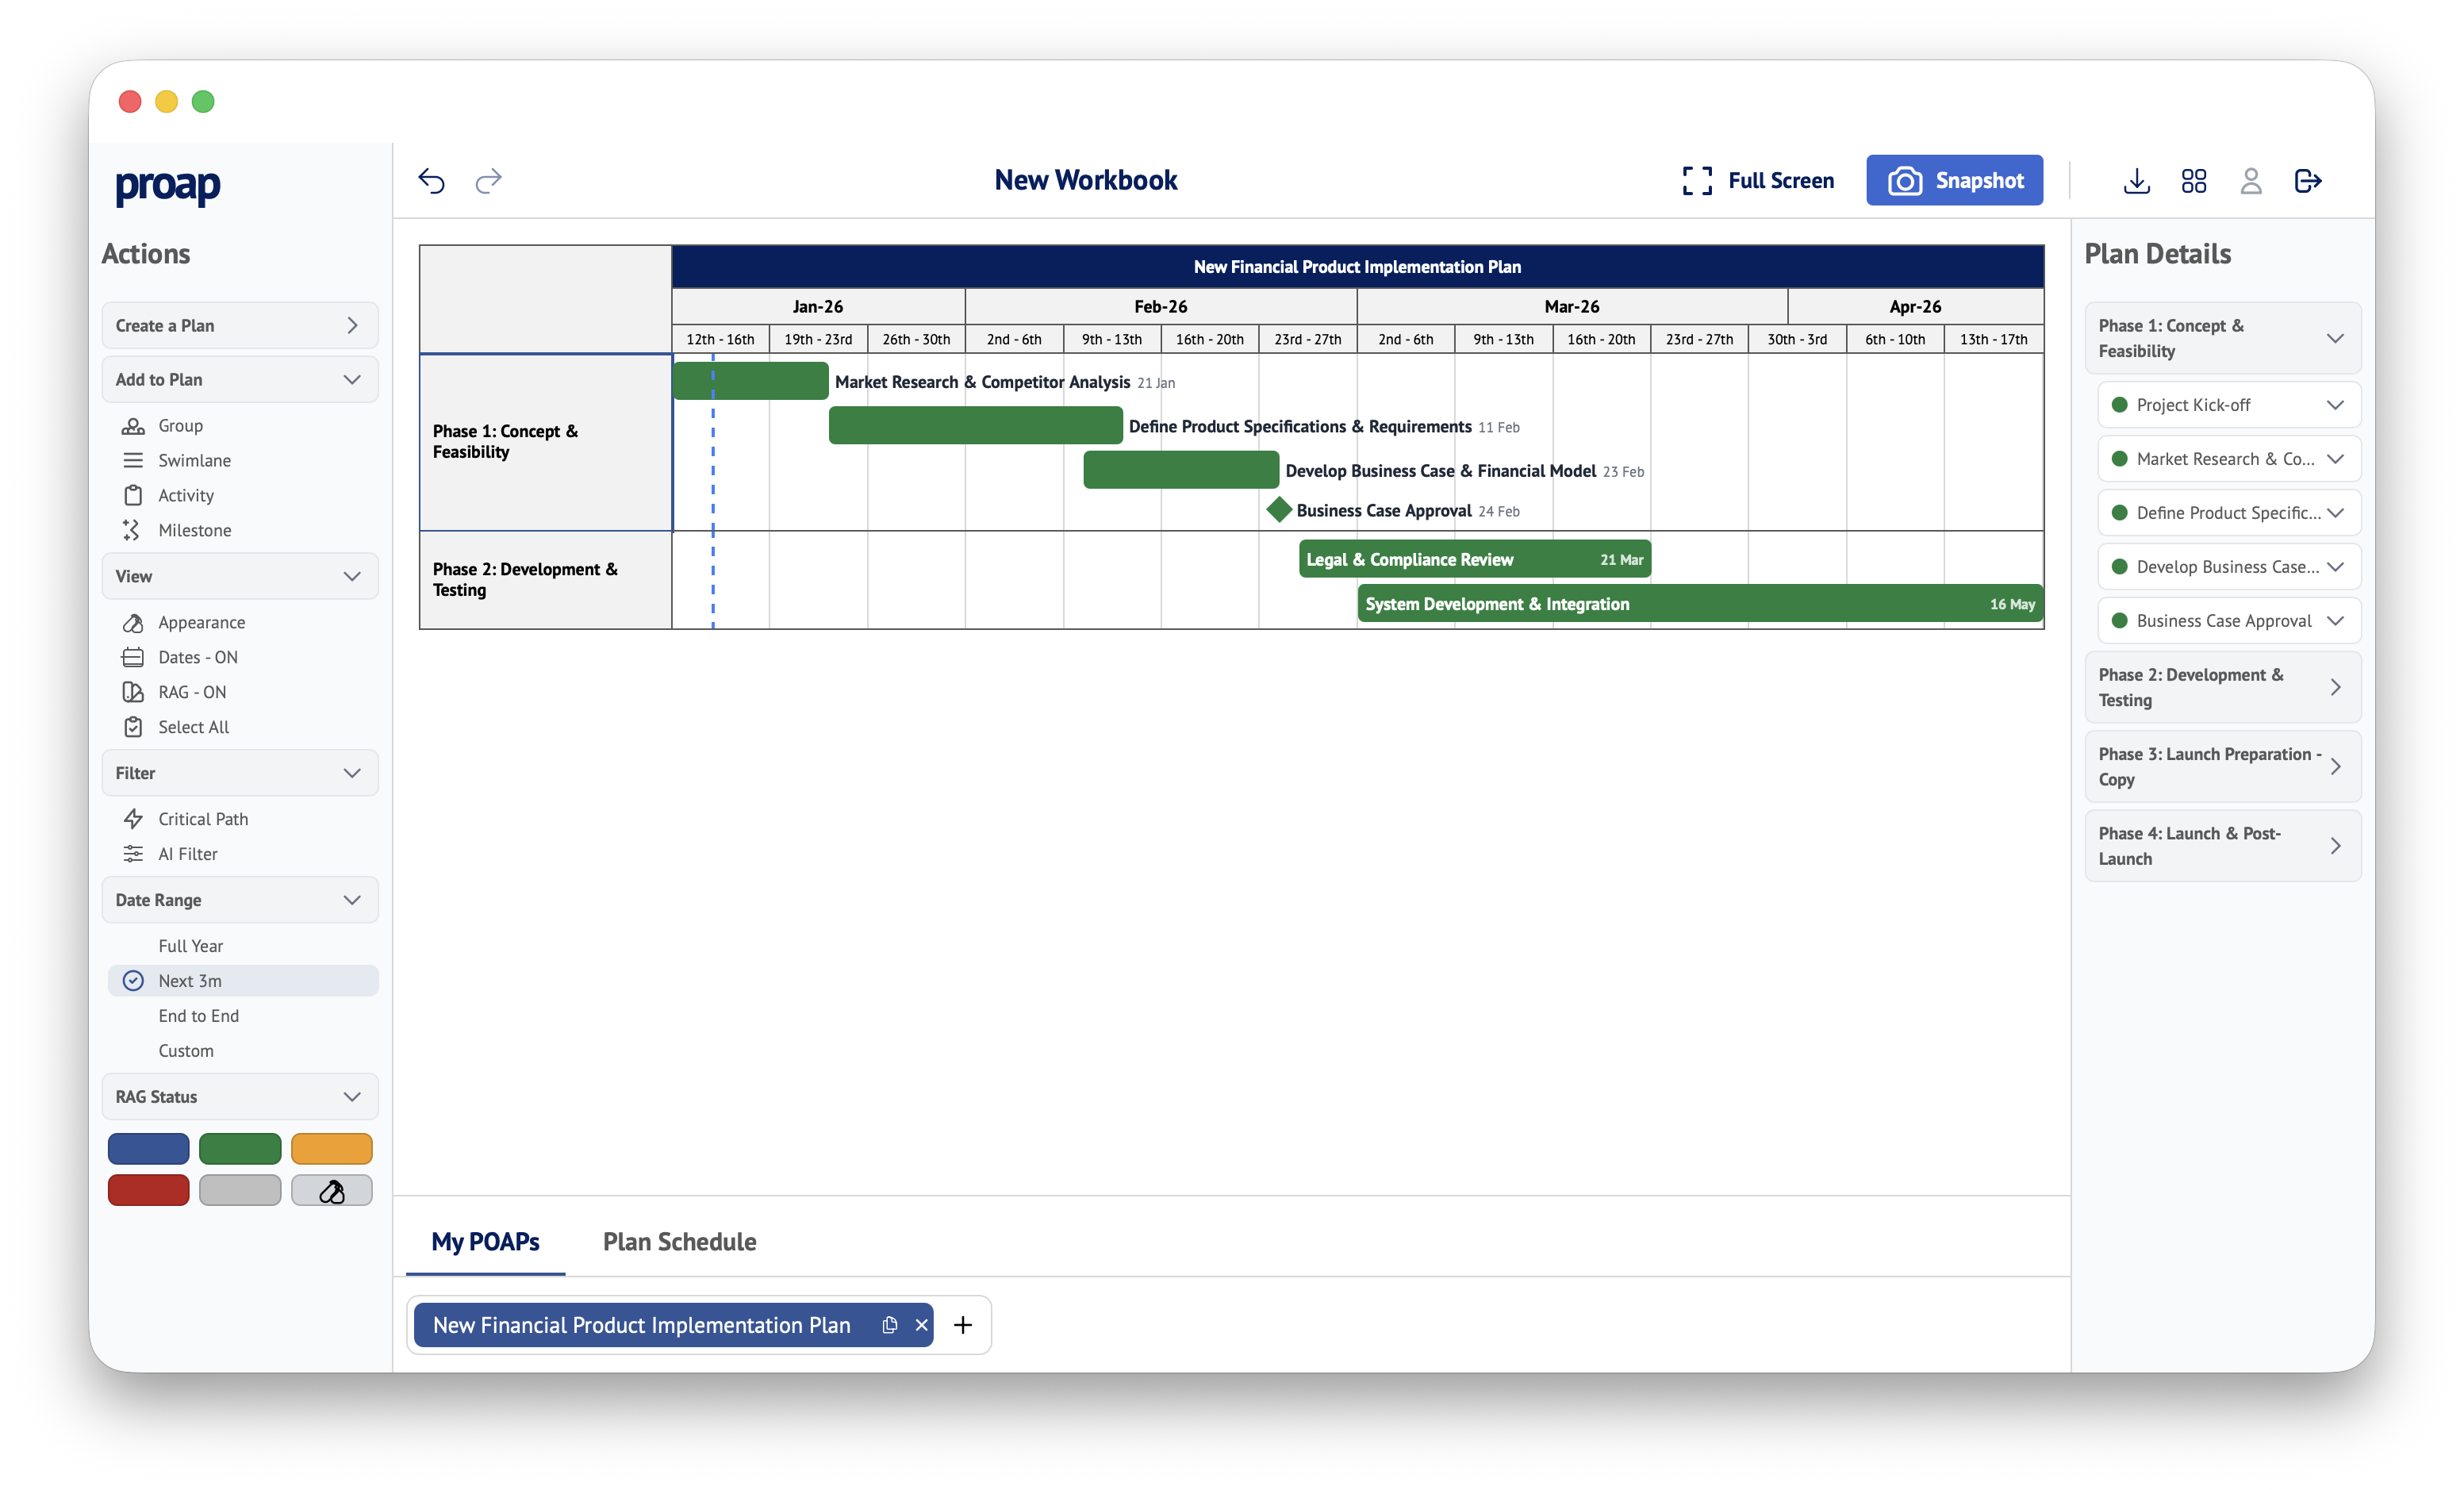
Task: Expand the Phase 3: Launch Preparation - Copy panel
Action: pyautogui.click(x=2337, y=766)
